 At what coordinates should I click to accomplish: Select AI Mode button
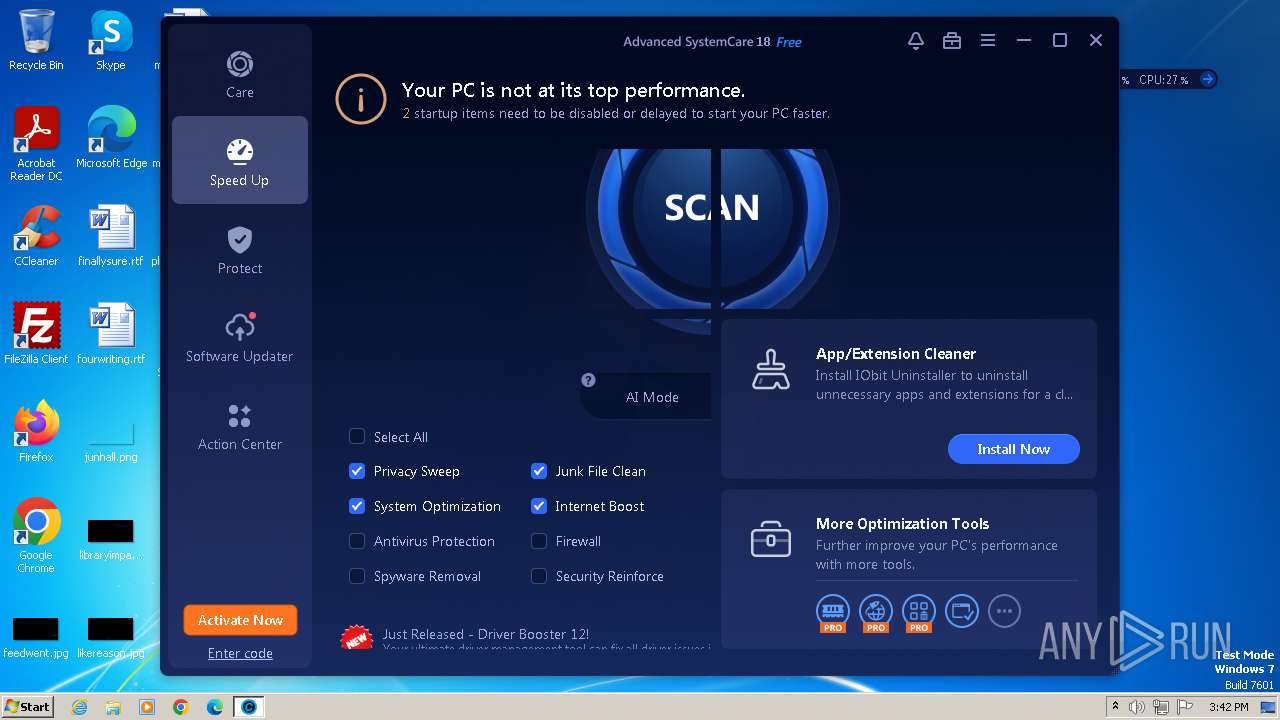coord(647,396)
